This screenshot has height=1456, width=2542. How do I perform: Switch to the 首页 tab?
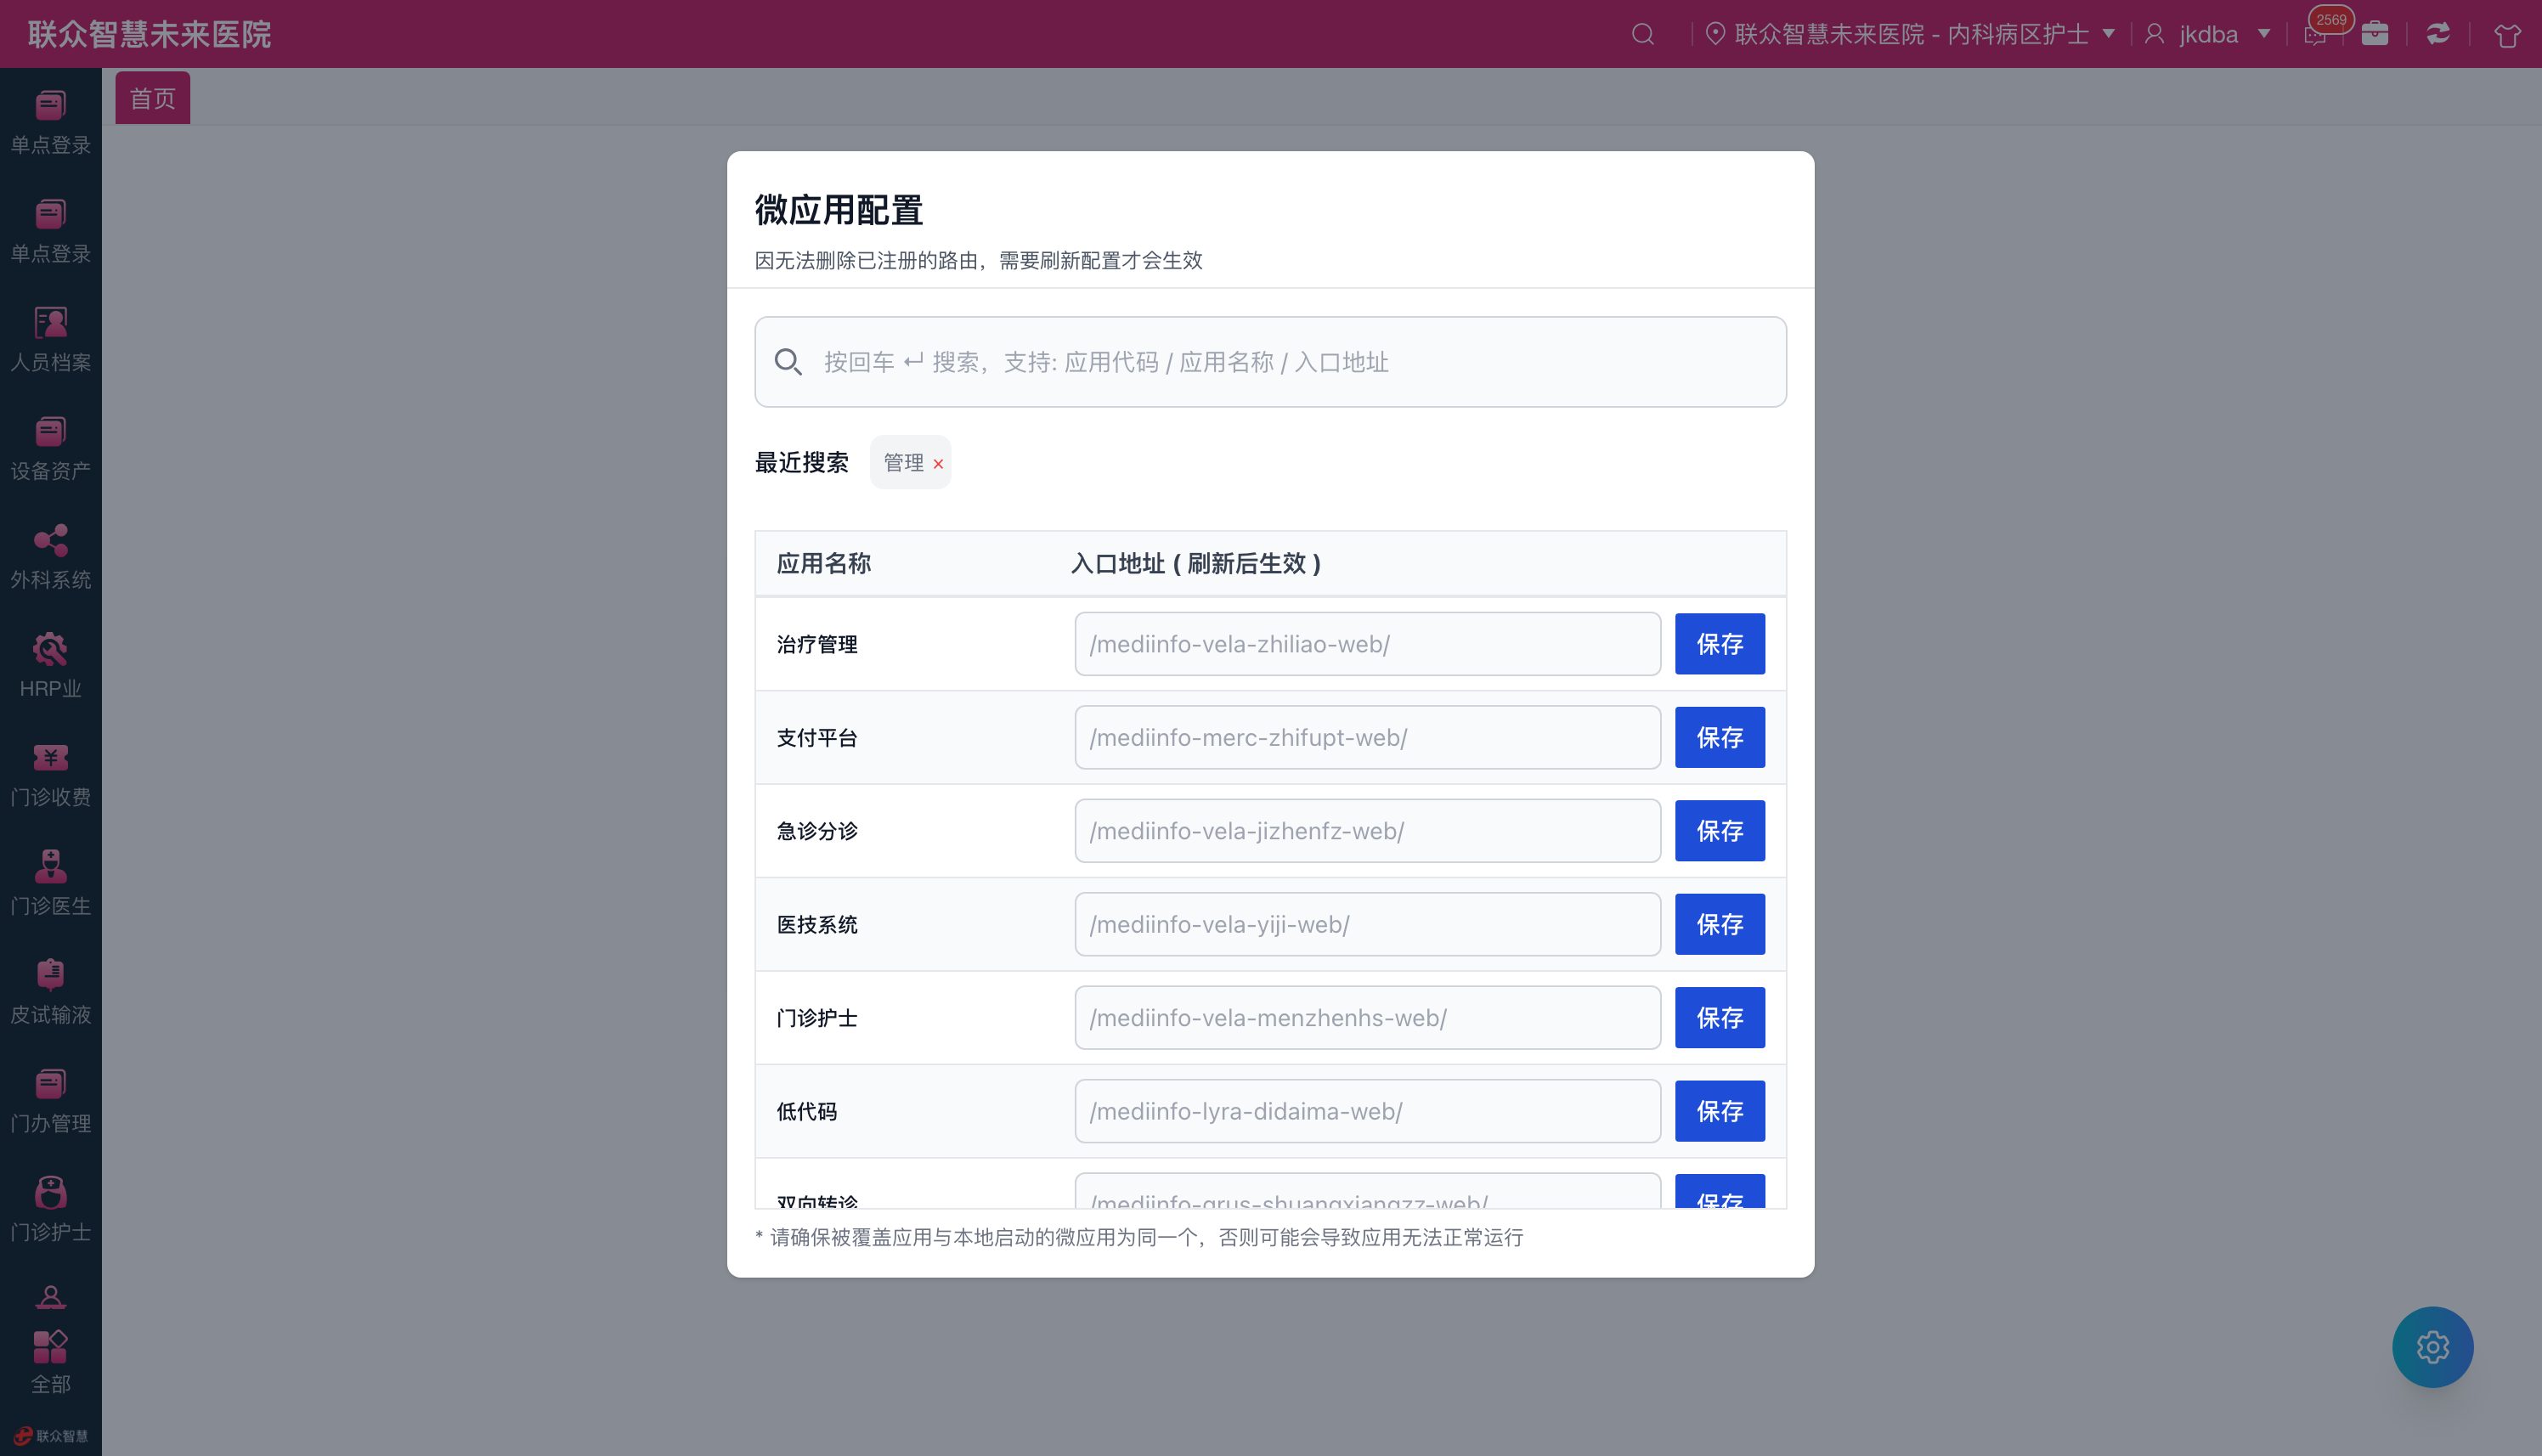[152, 98]
